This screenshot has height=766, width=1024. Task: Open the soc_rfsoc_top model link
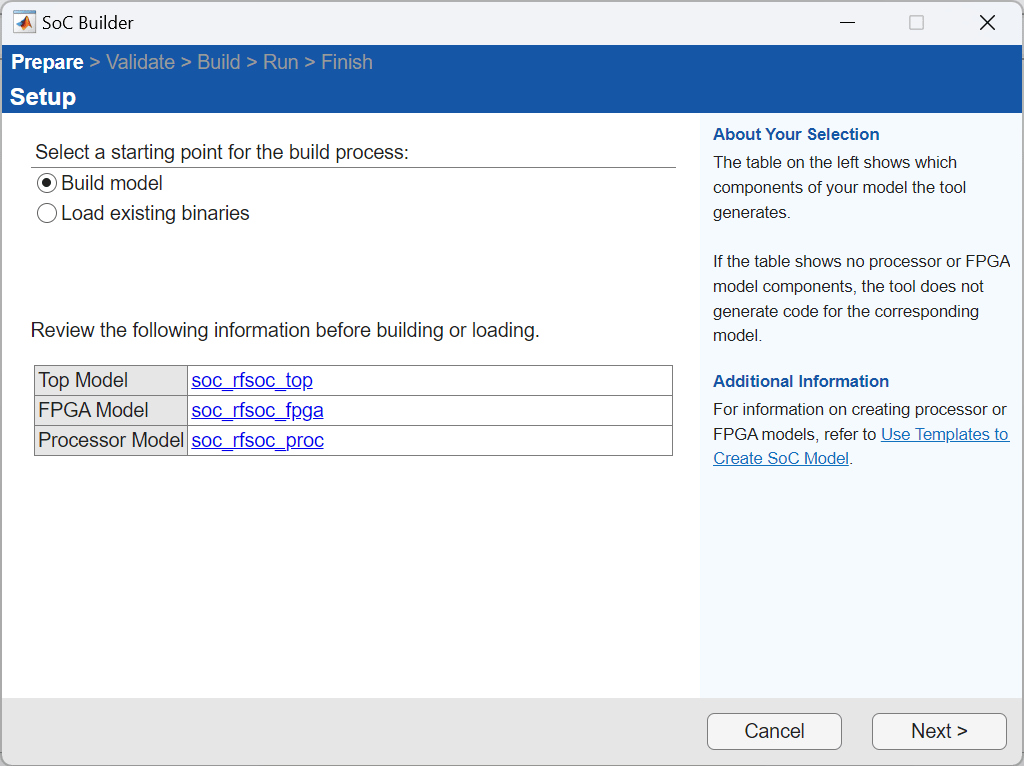tap(251, 380)
